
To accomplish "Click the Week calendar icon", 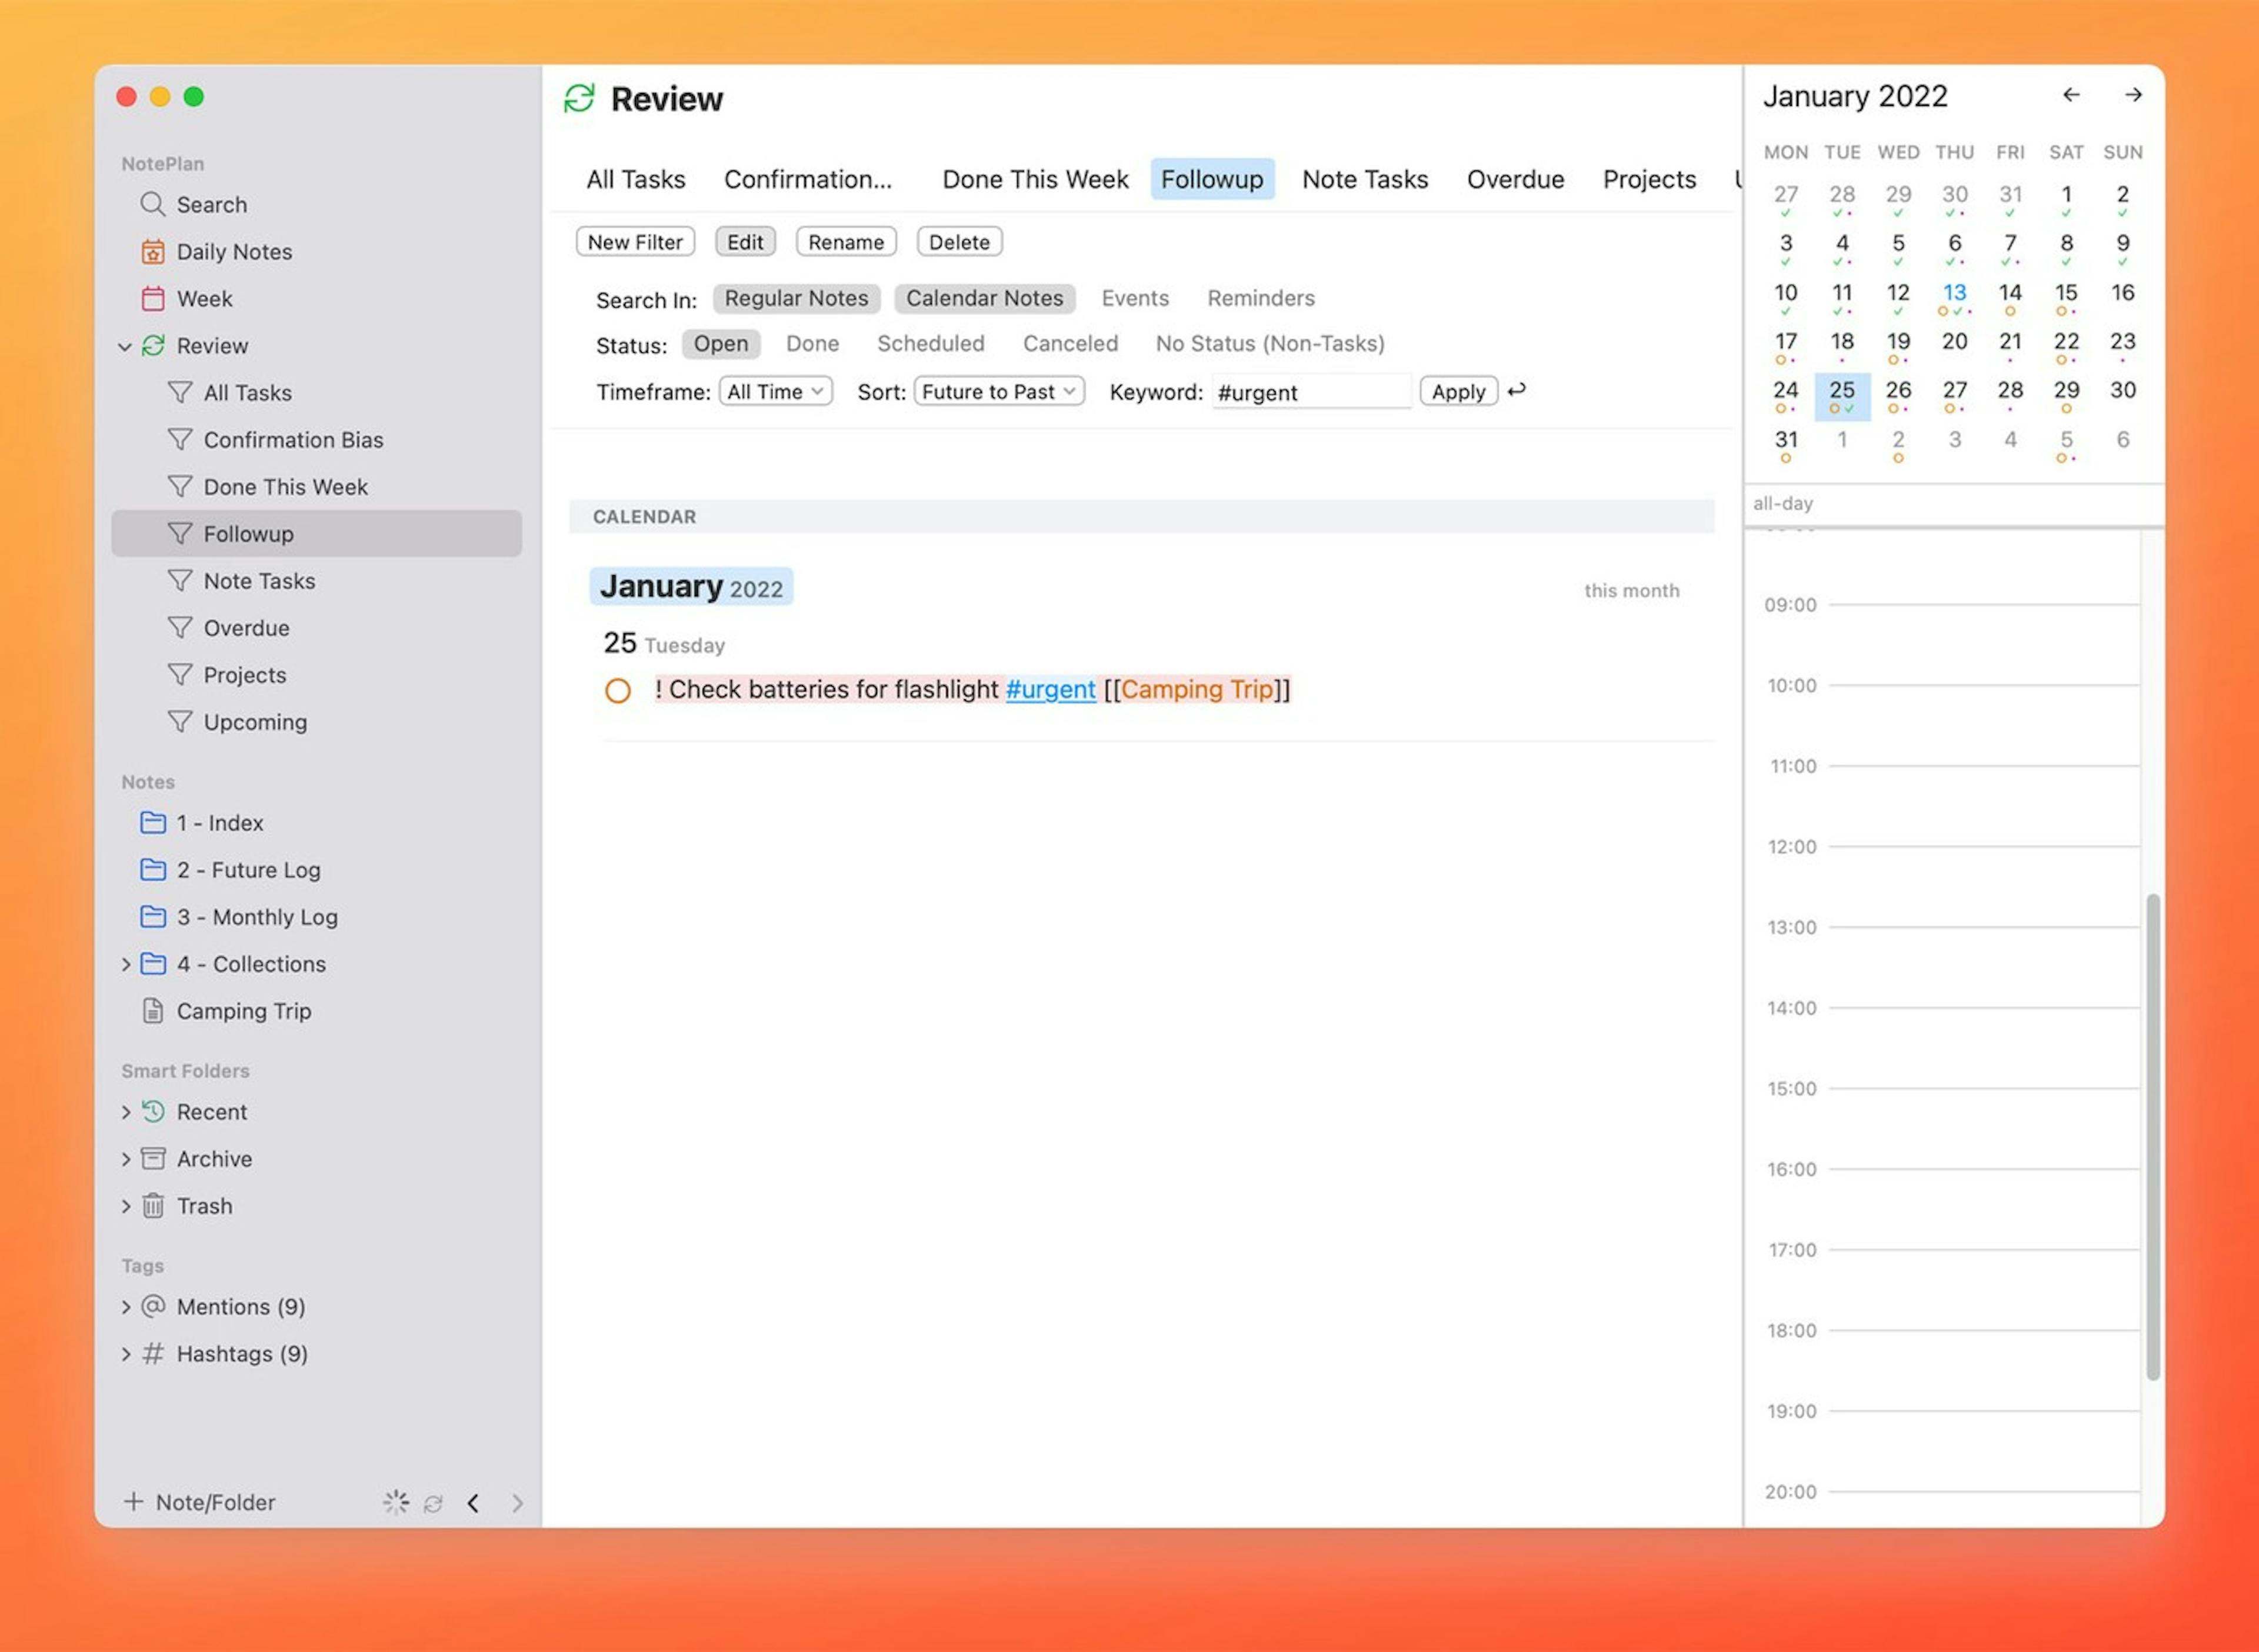I will pyautogui.click(x=152, y=298).
